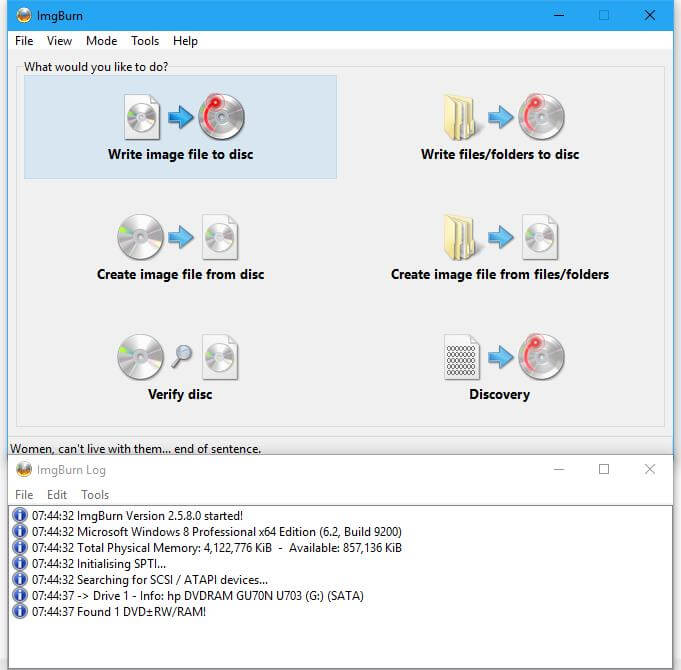Maximize the ImgBurn Log window
The height and width of the screenshot is (670, 681).
[x=604, y=469]
